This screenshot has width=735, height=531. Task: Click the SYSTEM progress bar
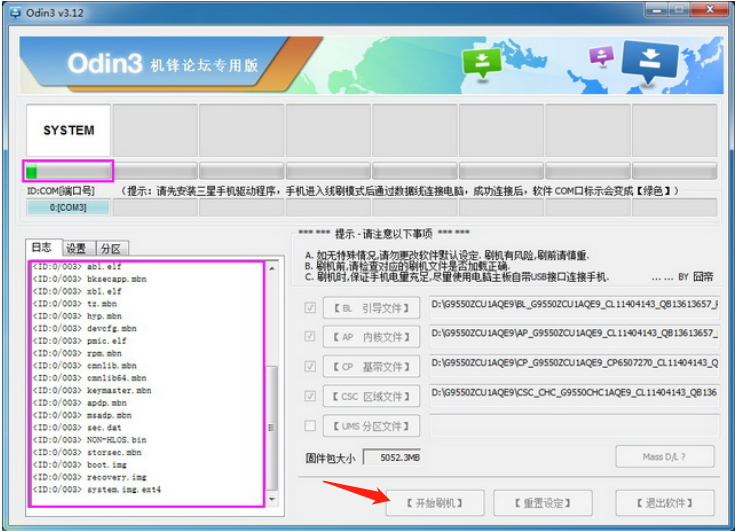(x=68, y=171)
